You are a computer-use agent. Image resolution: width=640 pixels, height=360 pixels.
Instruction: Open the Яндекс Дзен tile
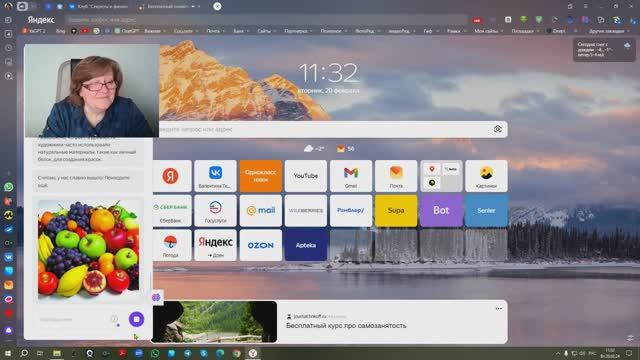pyautogui.click(x=216, y=245)
